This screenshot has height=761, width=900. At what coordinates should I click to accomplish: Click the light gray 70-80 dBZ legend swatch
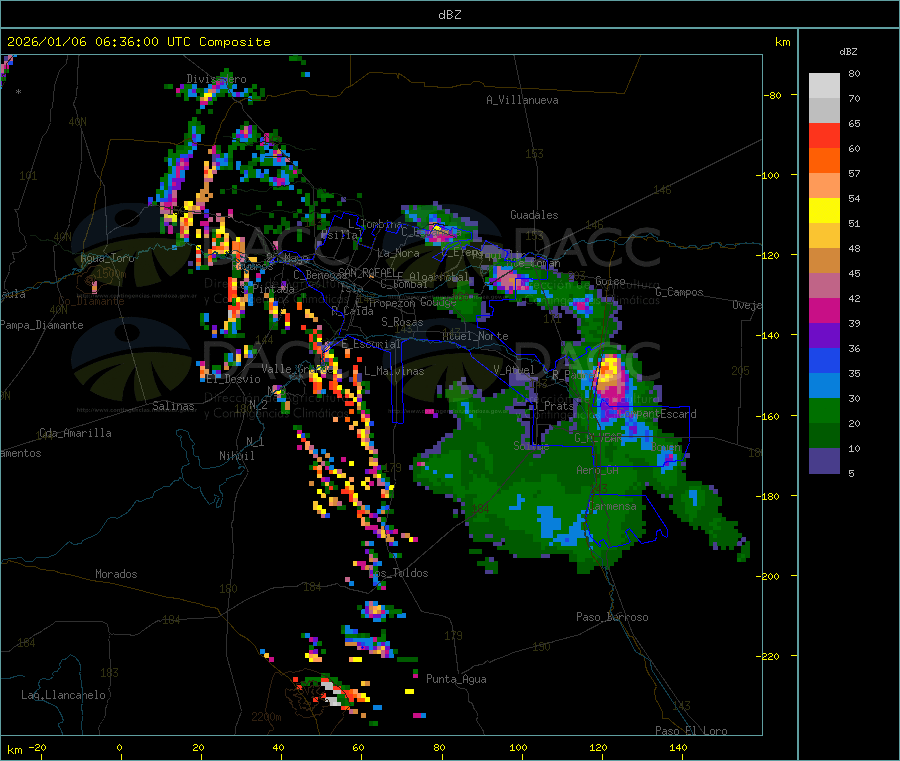tap(824, 86)
